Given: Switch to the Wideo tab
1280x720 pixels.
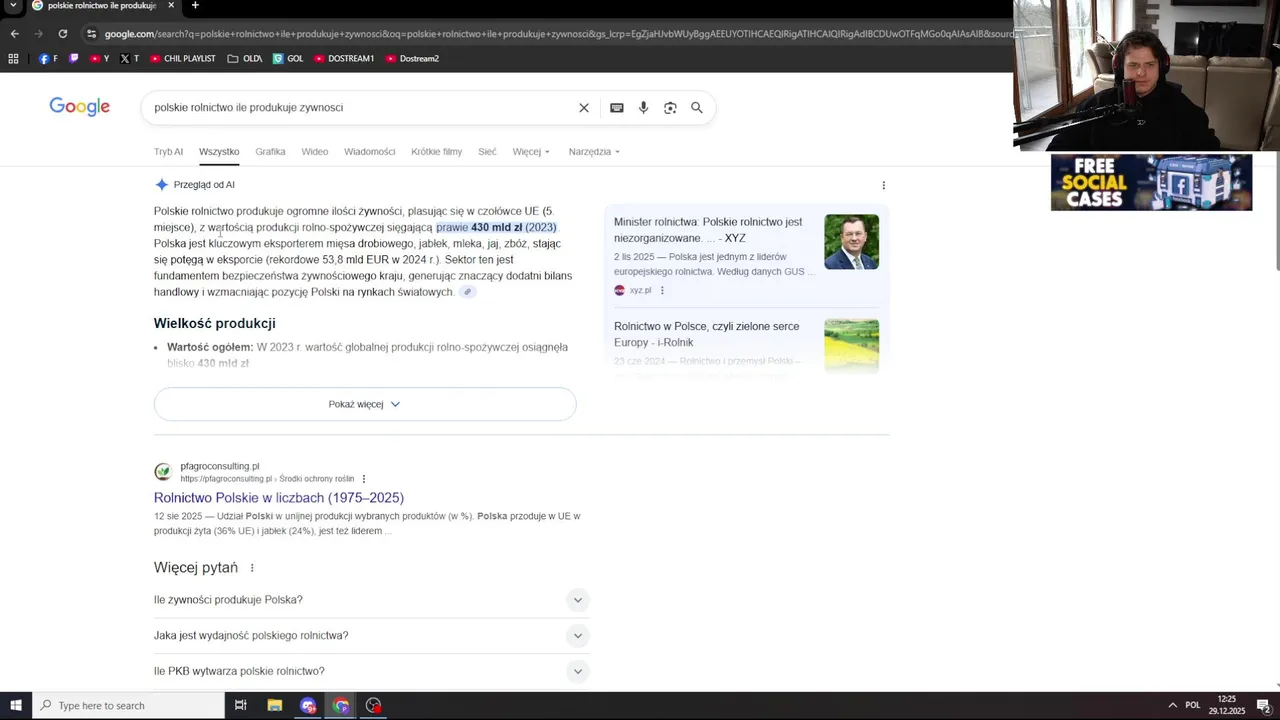Looking at the screenshot, I should tap(315, 152).
